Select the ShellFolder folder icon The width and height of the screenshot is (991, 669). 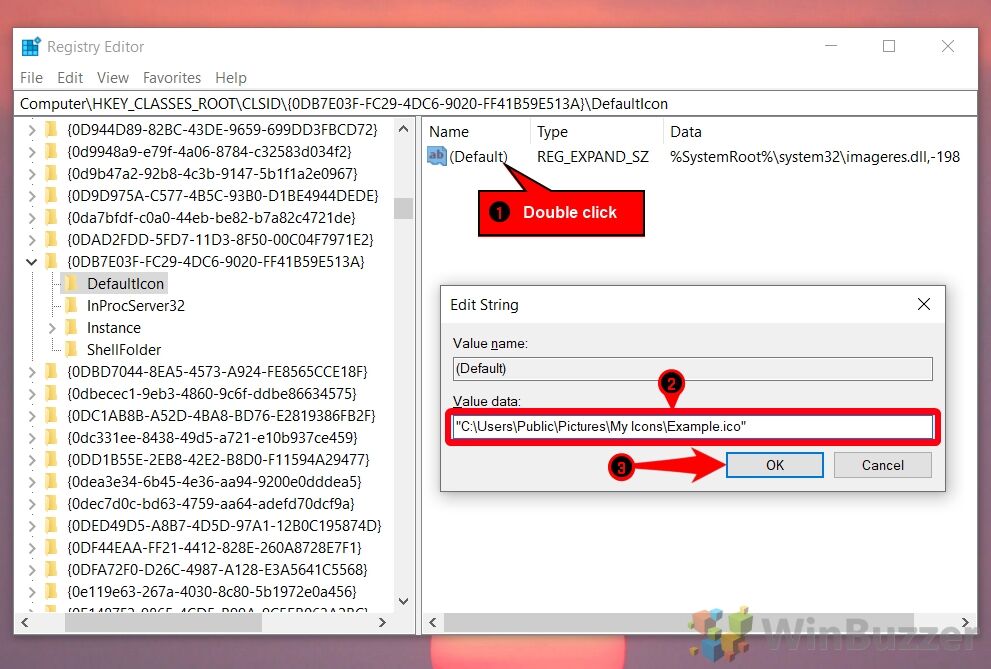(x=71, y=349)
